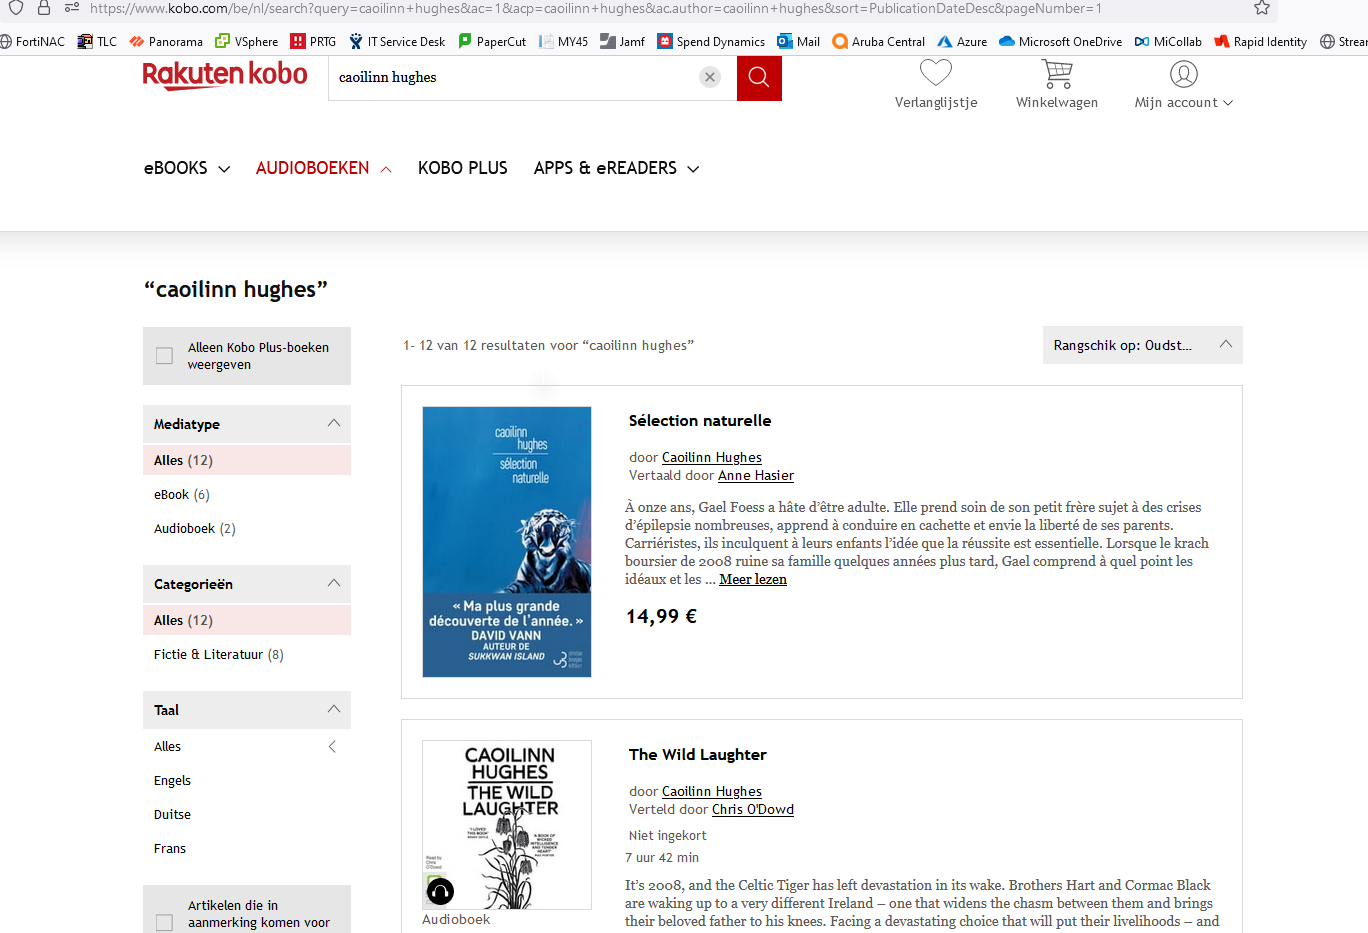The height and width of the screenshot is (933, 1368).
Task: Open the TLC bookmark
Action: click(97, 41)
